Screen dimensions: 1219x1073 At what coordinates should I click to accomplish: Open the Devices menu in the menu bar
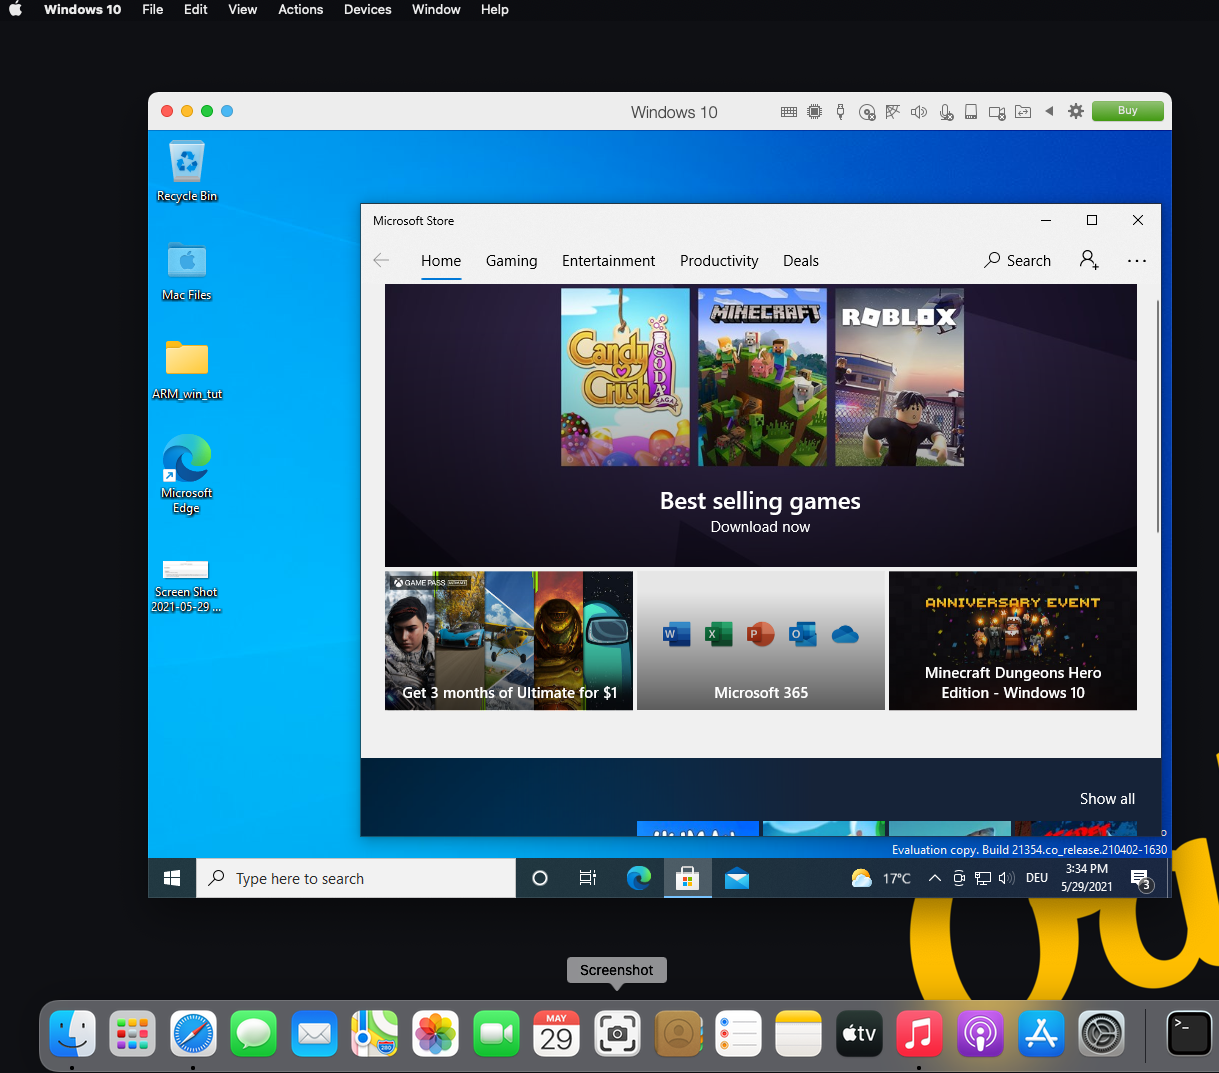tap(367, 9)
